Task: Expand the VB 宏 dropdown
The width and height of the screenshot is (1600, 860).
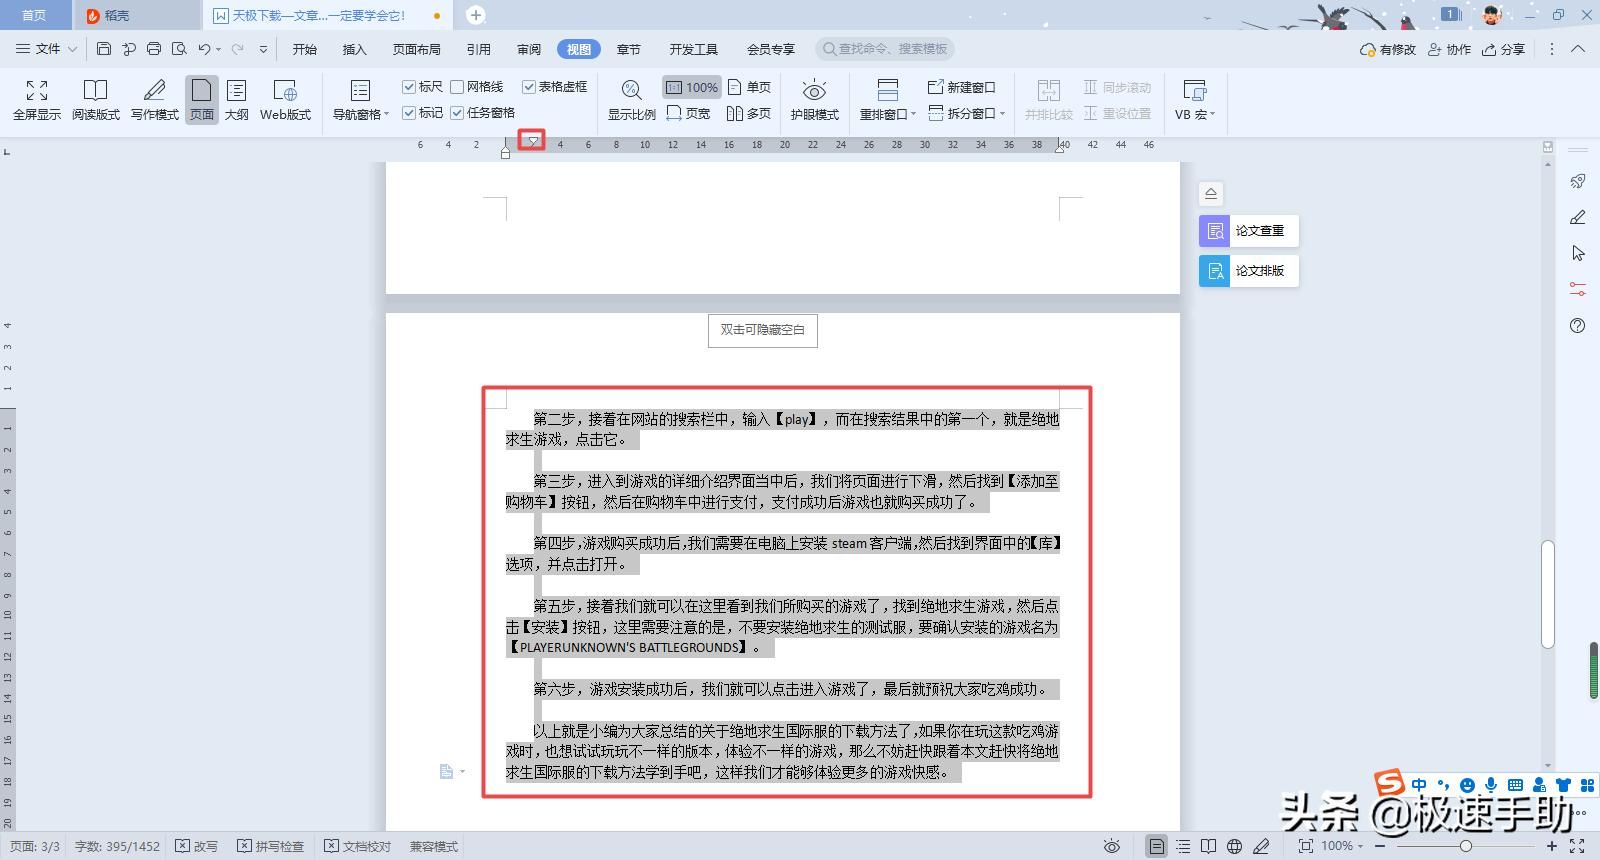Action: (1213, 115)
